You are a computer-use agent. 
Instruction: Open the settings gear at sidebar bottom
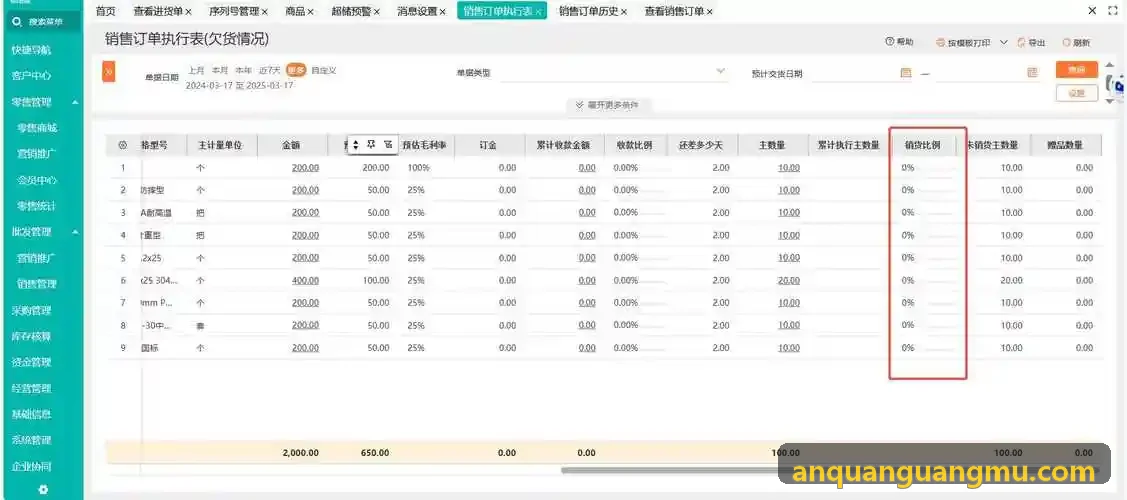pos(43,489)
